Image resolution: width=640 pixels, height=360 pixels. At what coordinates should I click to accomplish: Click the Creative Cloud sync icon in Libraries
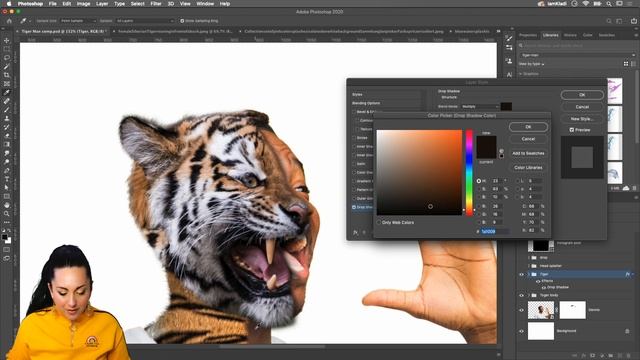tap(626, 188)
